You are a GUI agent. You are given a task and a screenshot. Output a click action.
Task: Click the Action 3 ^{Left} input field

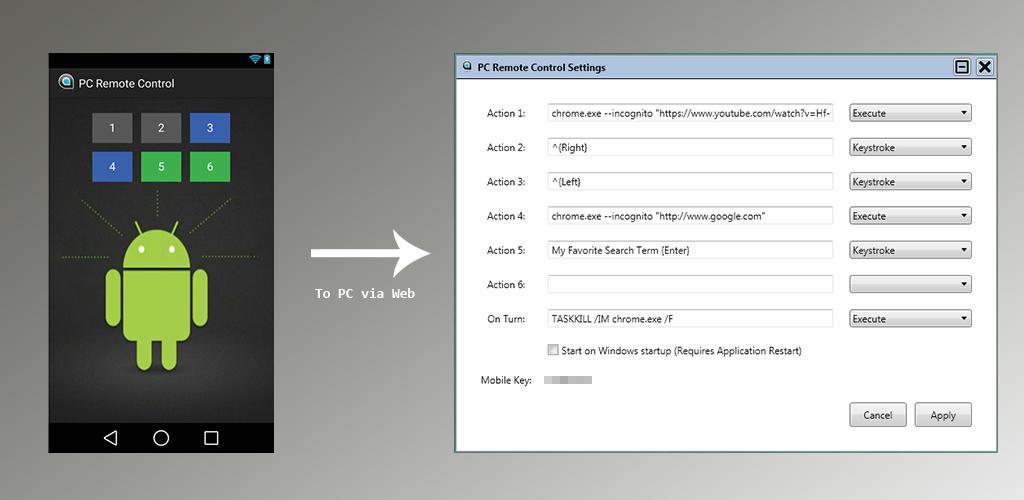[x=690, y=181]
